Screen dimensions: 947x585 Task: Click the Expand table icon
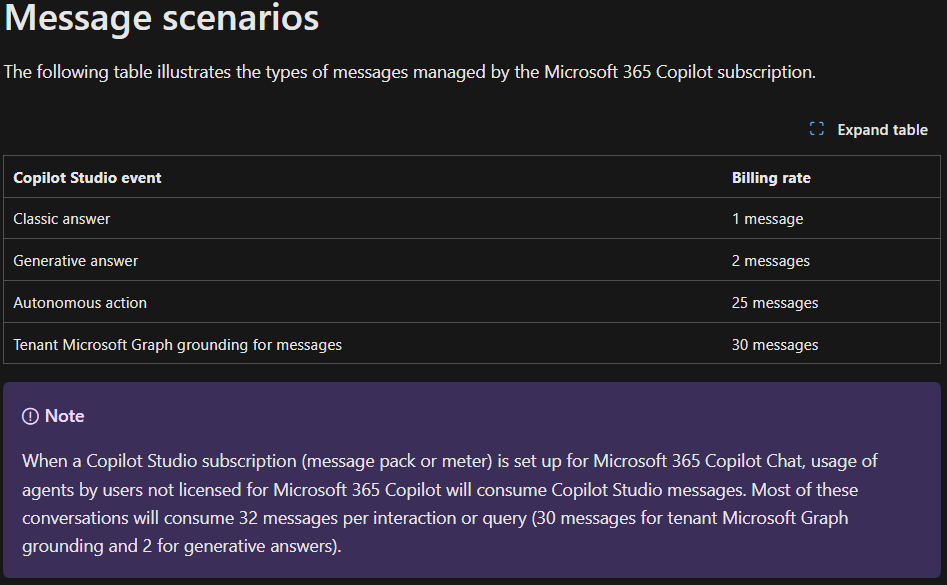816,129
